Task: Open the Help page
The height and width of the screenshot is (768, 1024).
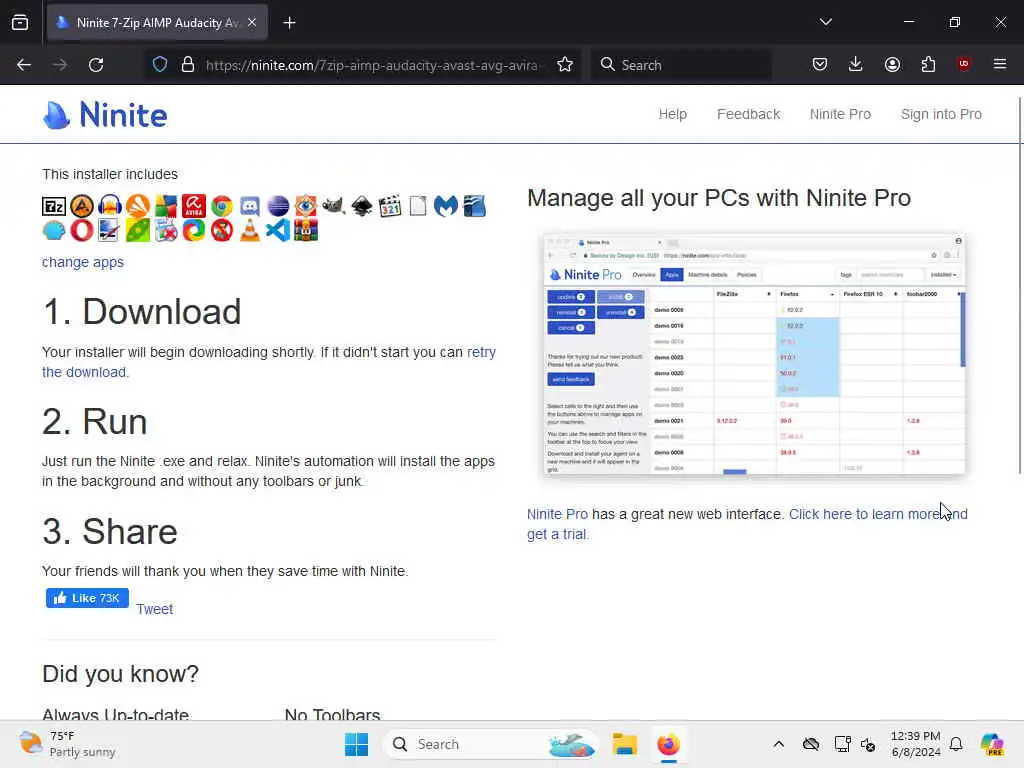Action: [x=672, y=114]
